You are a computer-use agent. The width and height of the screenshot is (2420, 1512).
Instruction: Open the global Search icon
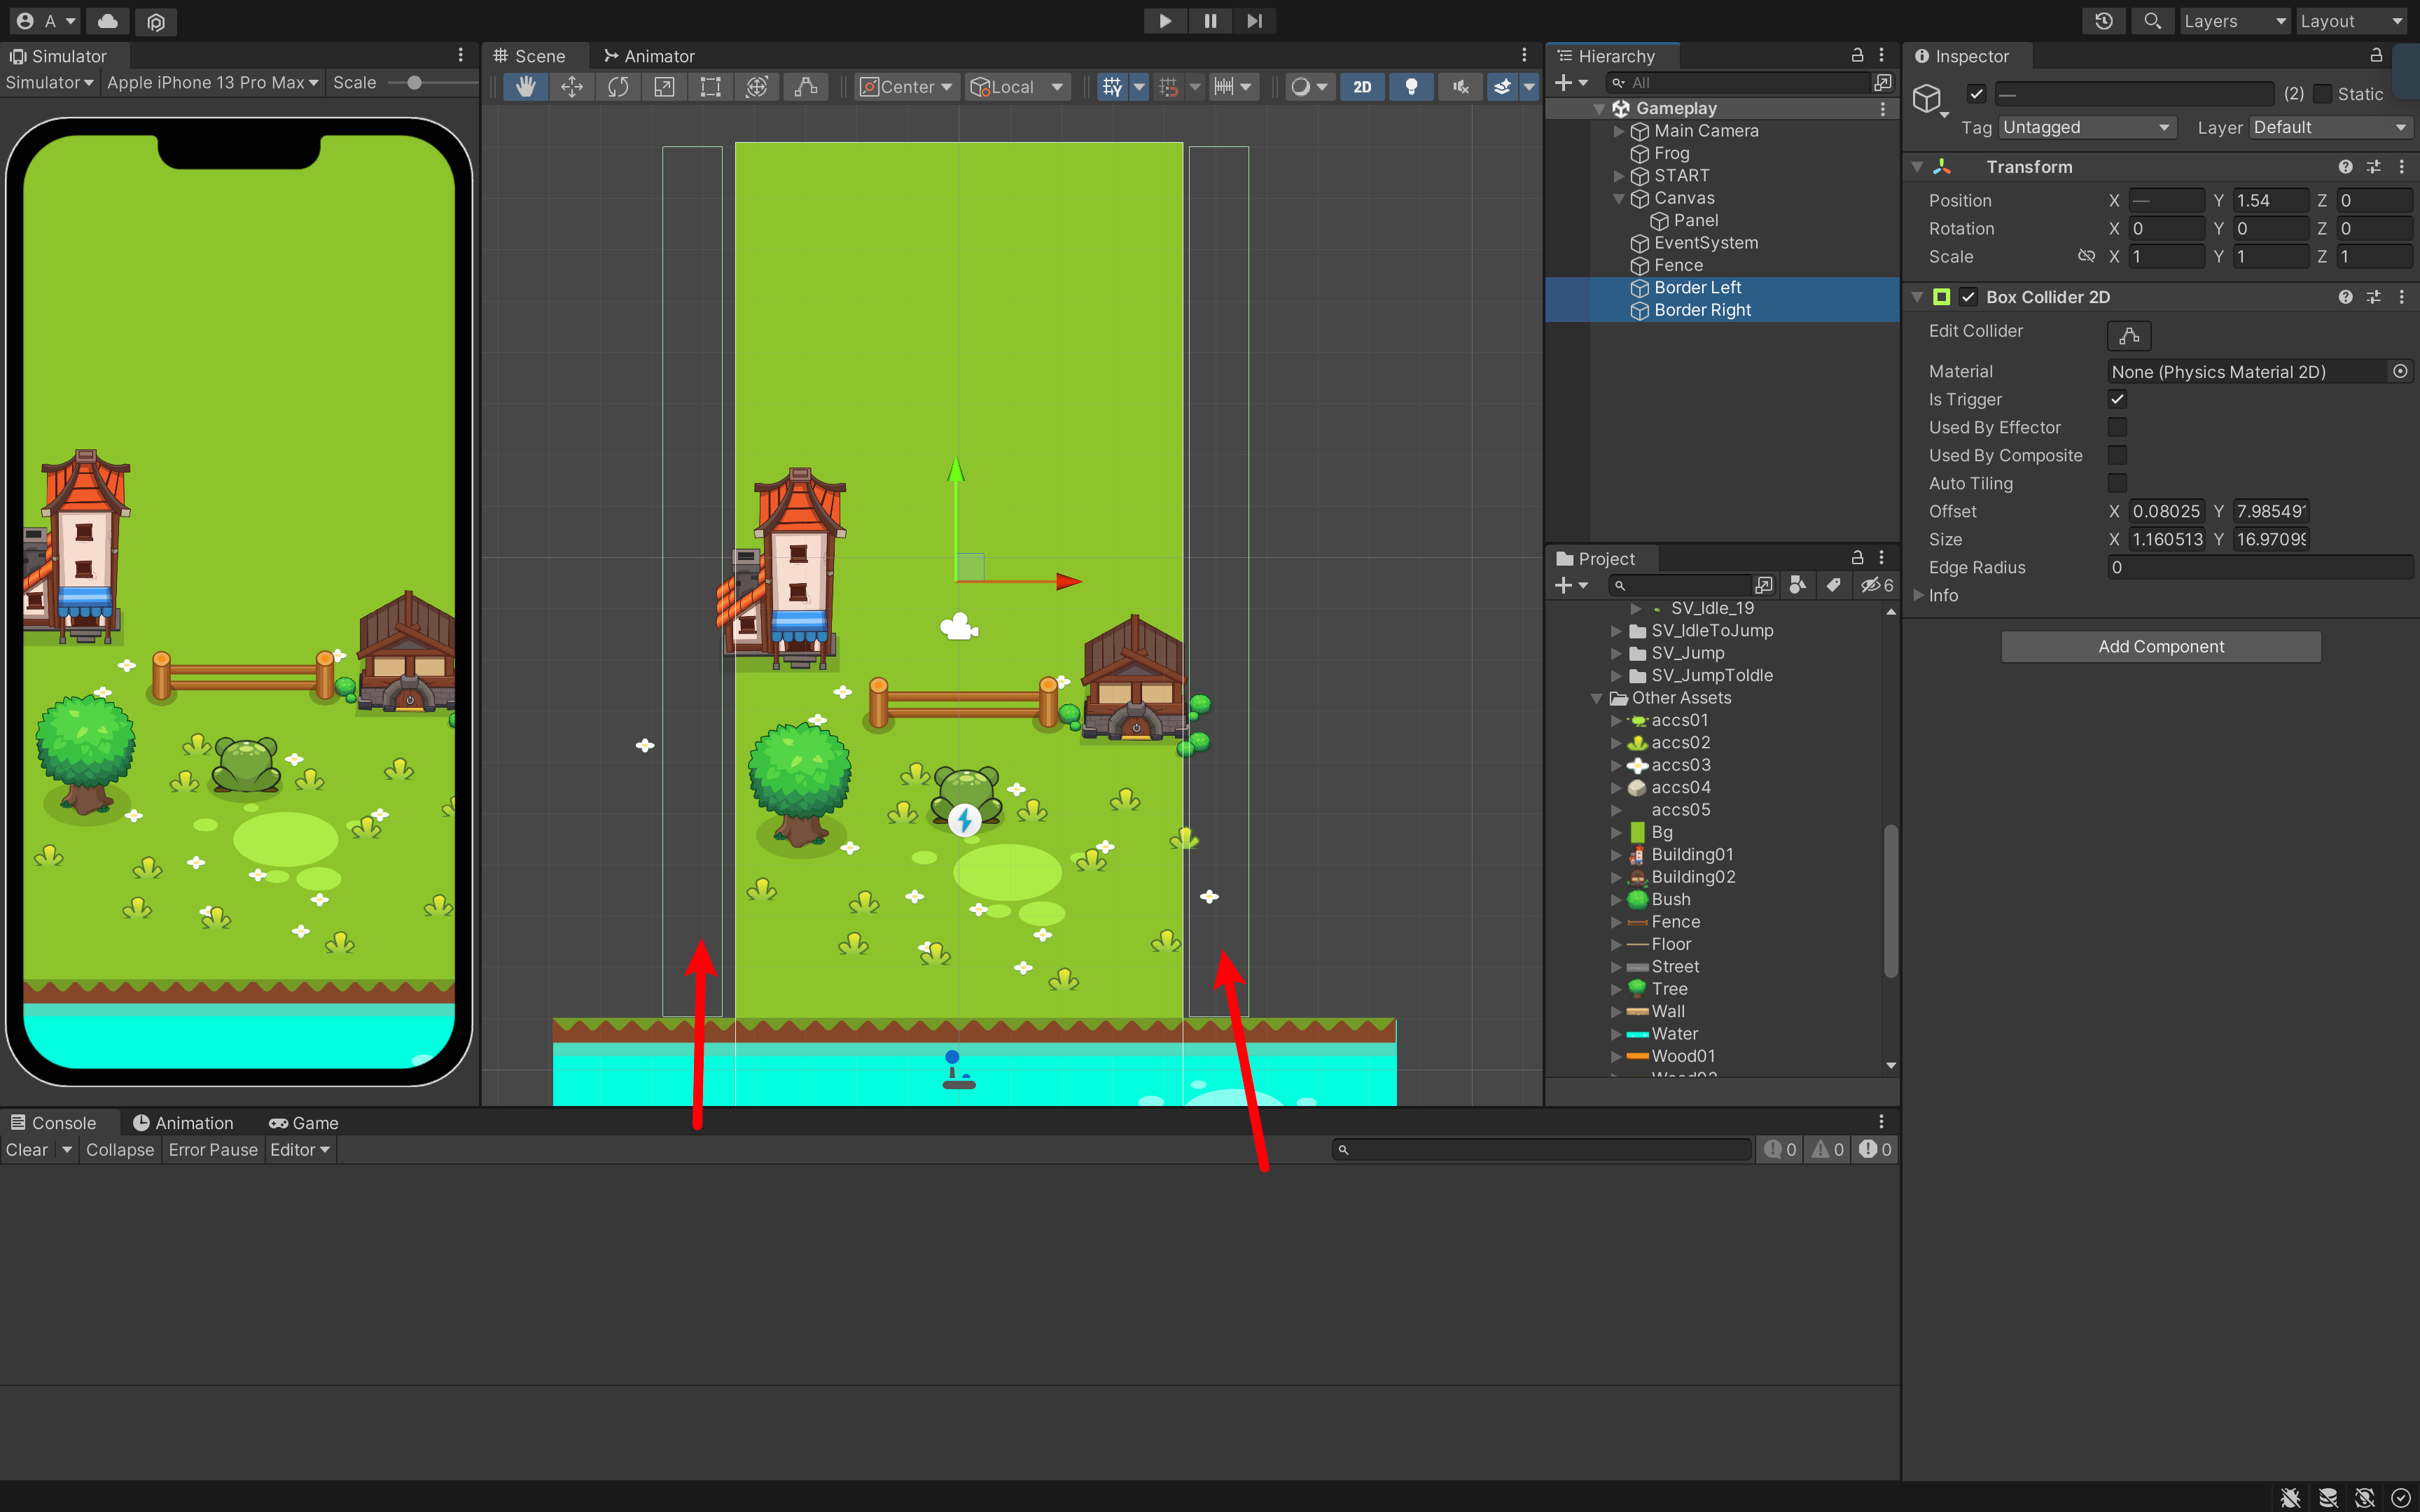[x=2152, y=21]
